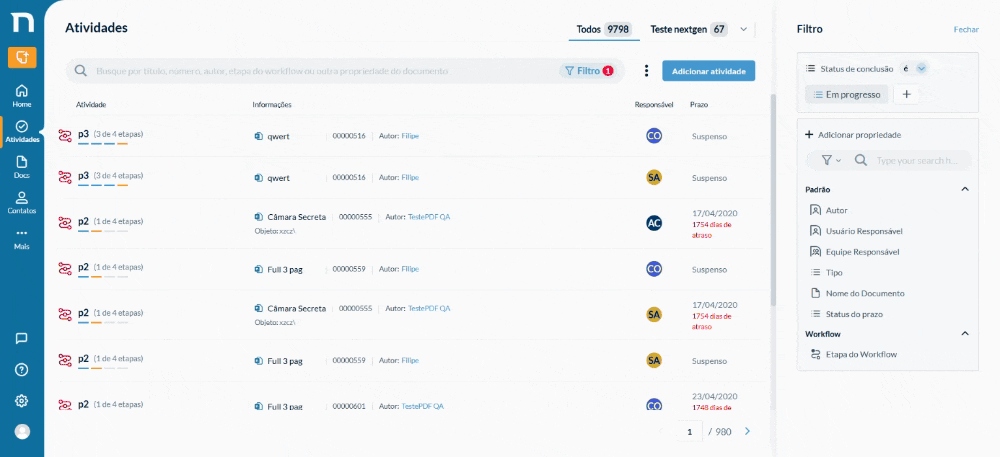Click the Responsável column header
Image resolution: width=1000 pixels, height=457 pixels.
point(654,105)
